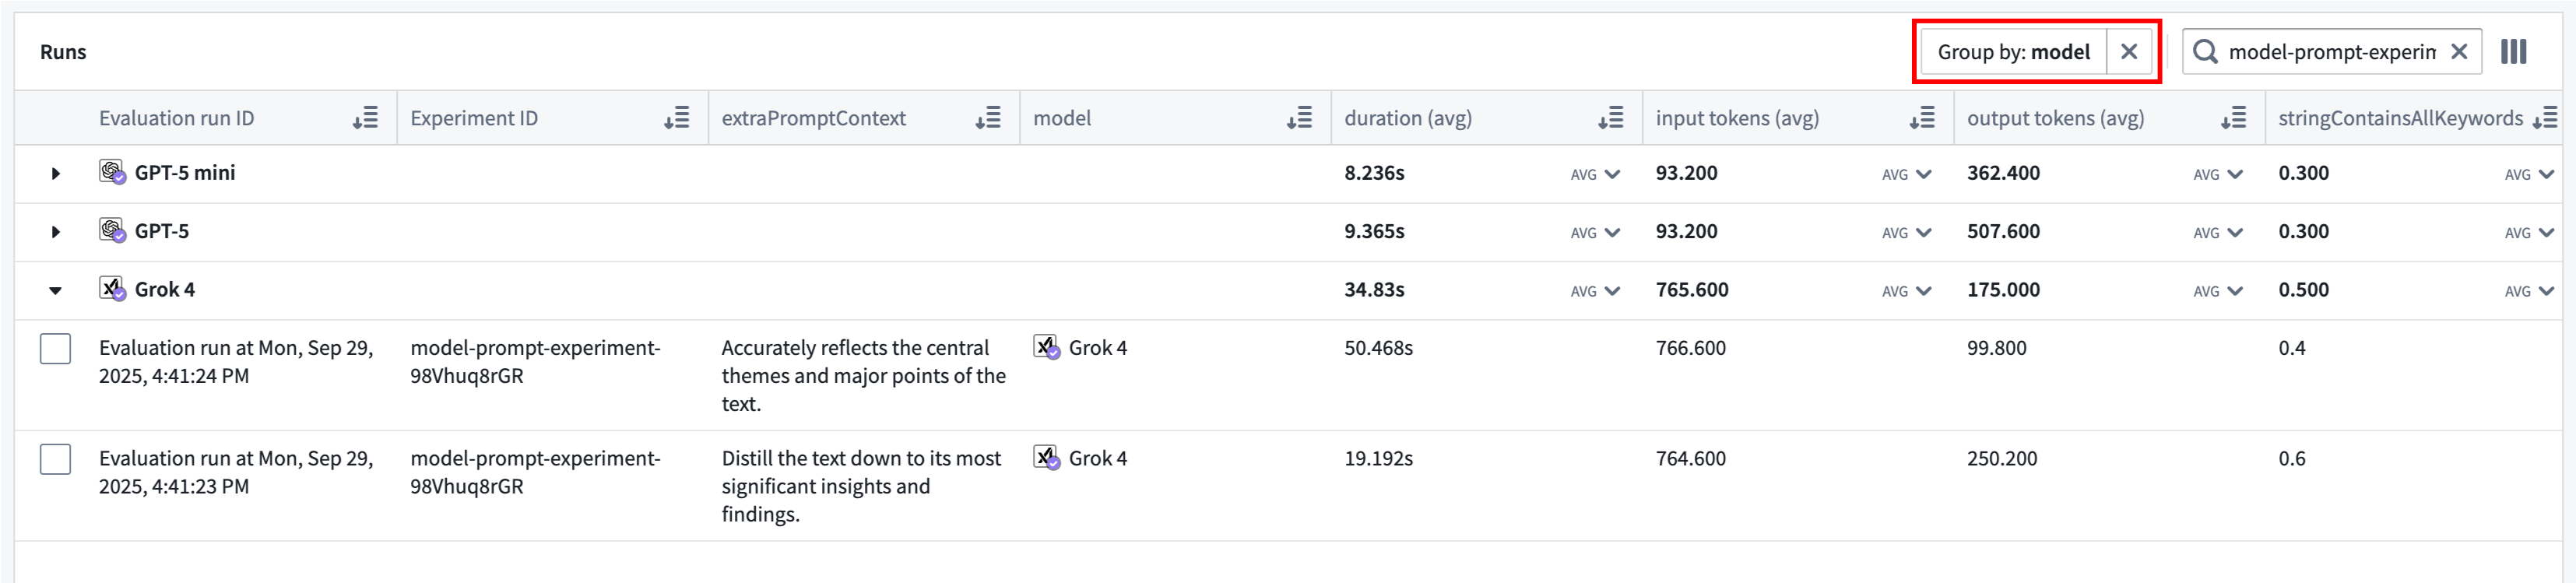2576x583 pixels.
Task: Sort by Evaluation run ID column icon
Action: tap(365, 119)
